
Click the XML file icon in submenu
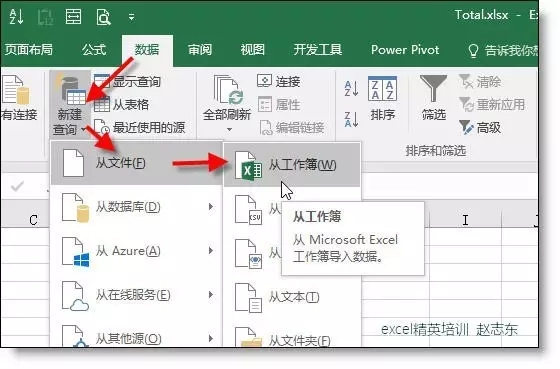point(248,254)
